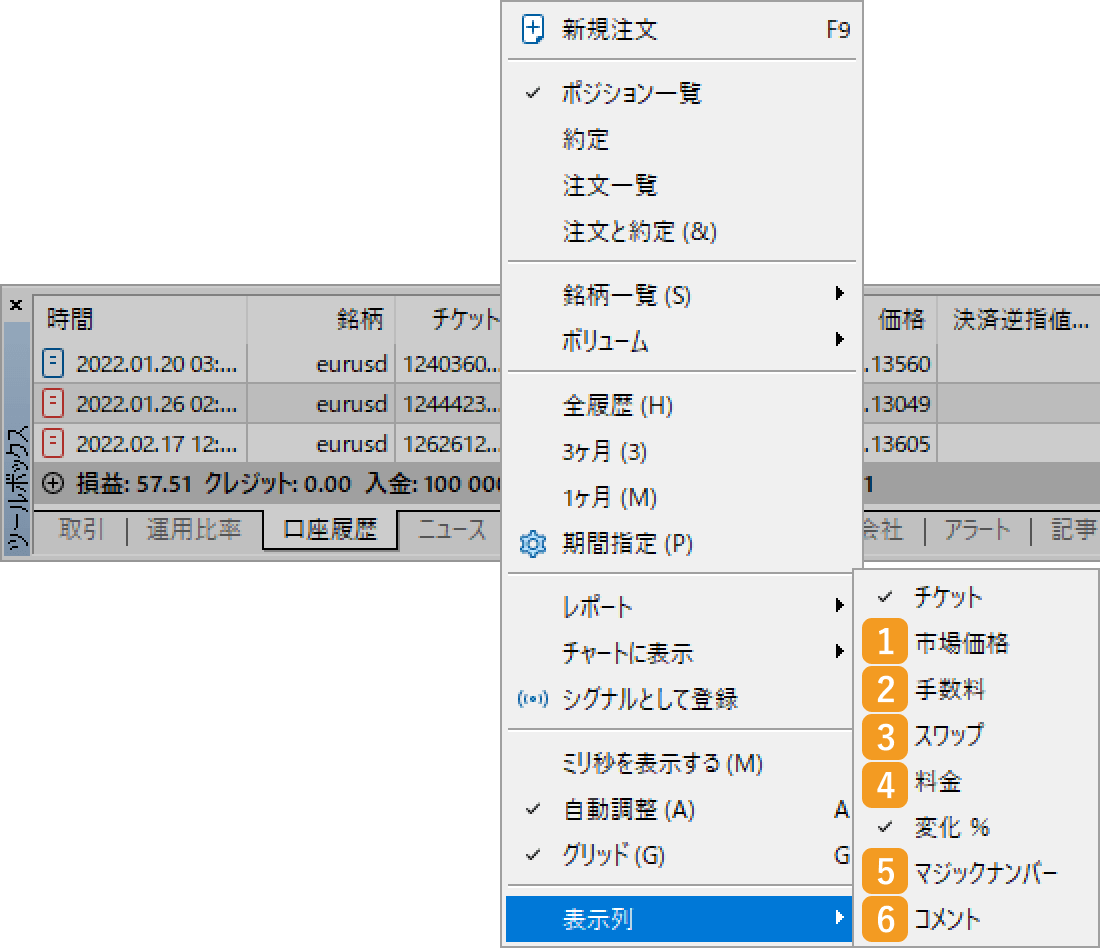Switch to アラート tab
1100x948 pixels.
pyautogui.click(x=977, y=529)
